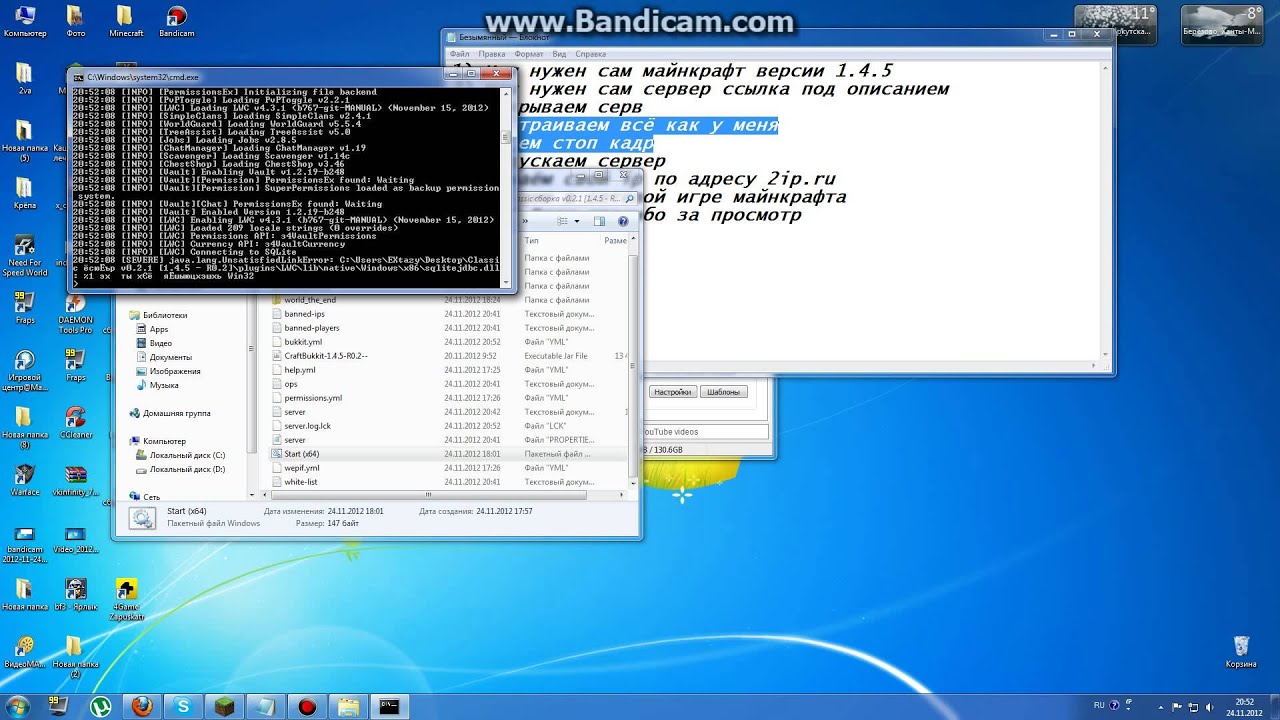Launch Need For Speed World shortcut
Image resolution: width=1280 pixels, height=720 pixels.
point(25,256)
